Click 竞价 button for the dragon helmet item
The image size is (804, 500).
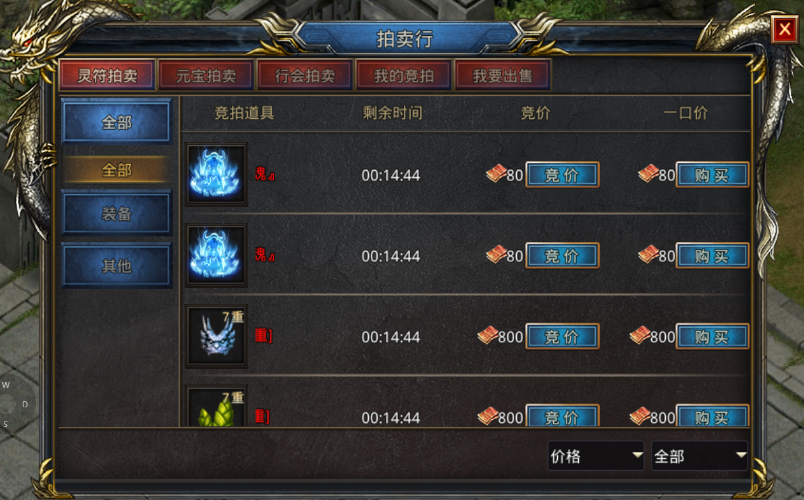click(562, 336)
